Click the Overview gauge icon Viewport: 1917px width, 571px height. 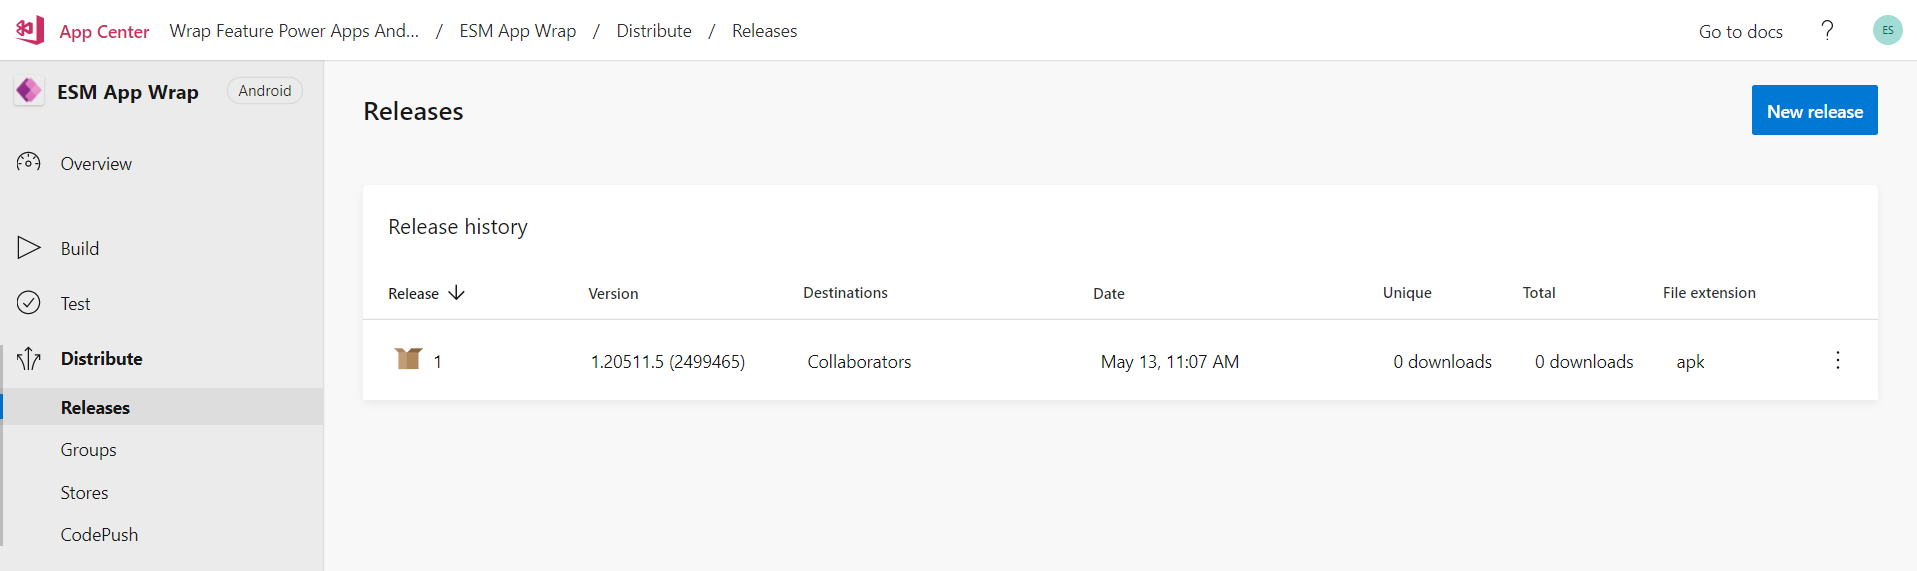pyautogui.click(x=29, y=162)
